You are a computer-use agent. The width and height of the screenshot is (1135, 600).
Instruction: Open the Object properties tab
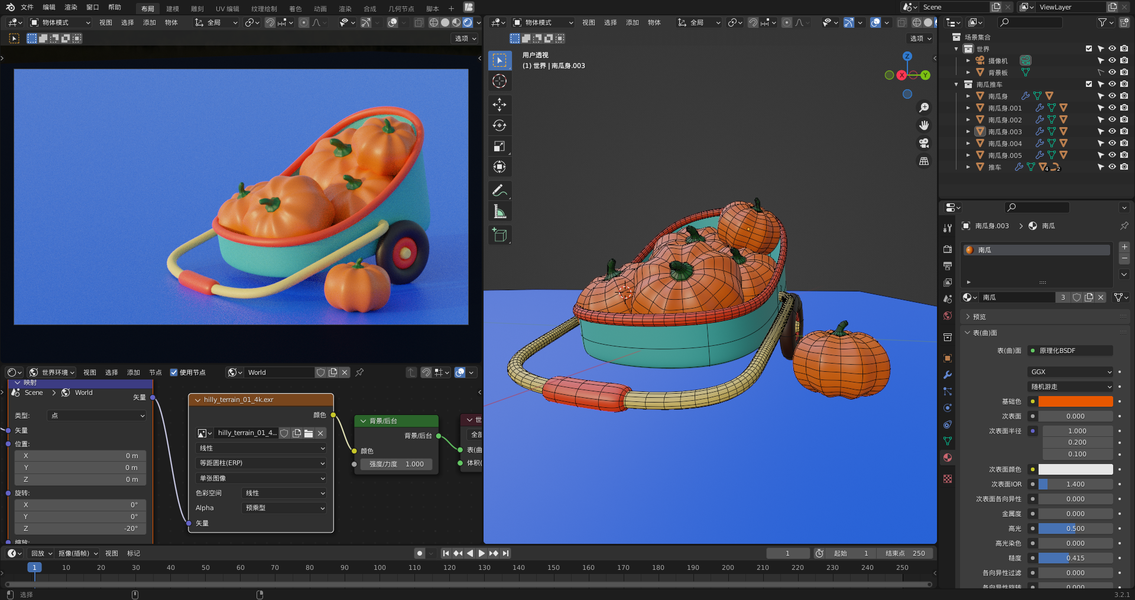pyautogui.click(x=948, y=358)
